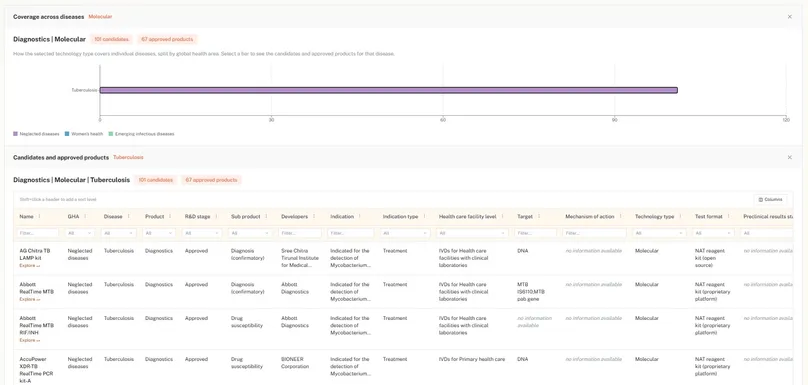This screenshot has height=385, width=808.
Task: Expand the Technology type filter dropdown
Action: click(x=660, y=233)
